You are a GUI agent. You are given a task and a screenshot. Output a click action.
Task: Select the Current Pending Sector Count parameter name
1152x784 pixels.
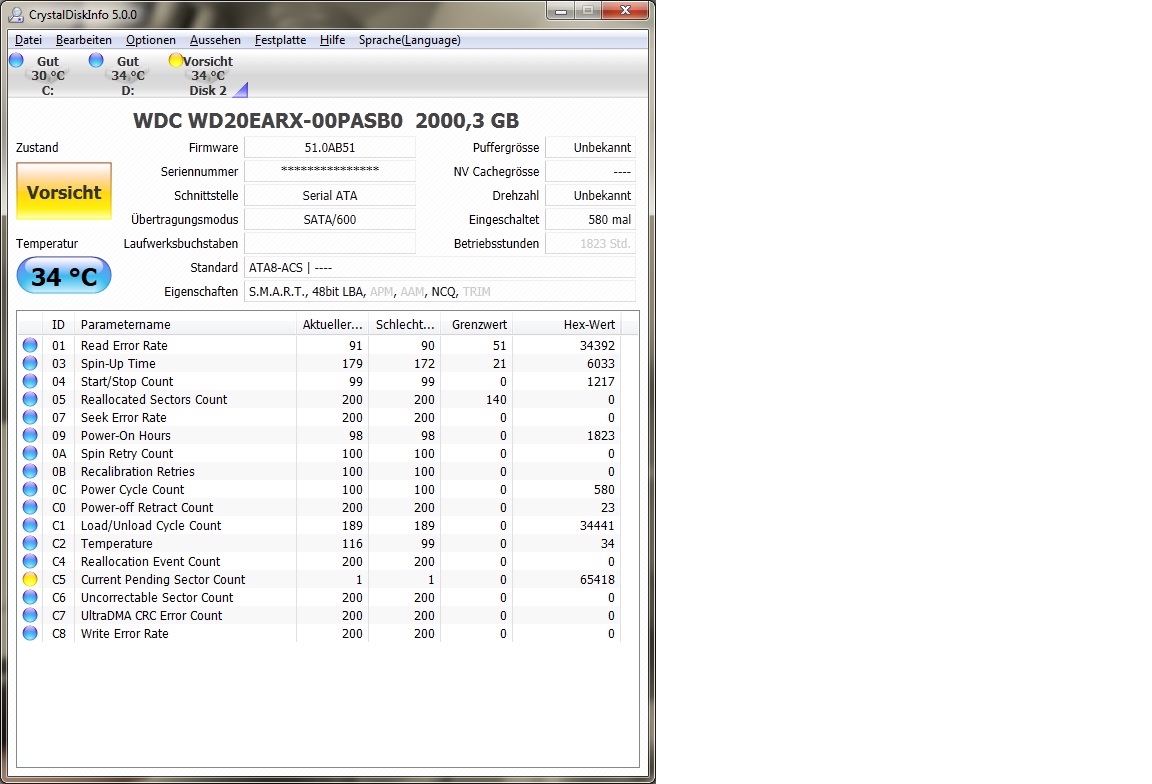coord(163,579)
